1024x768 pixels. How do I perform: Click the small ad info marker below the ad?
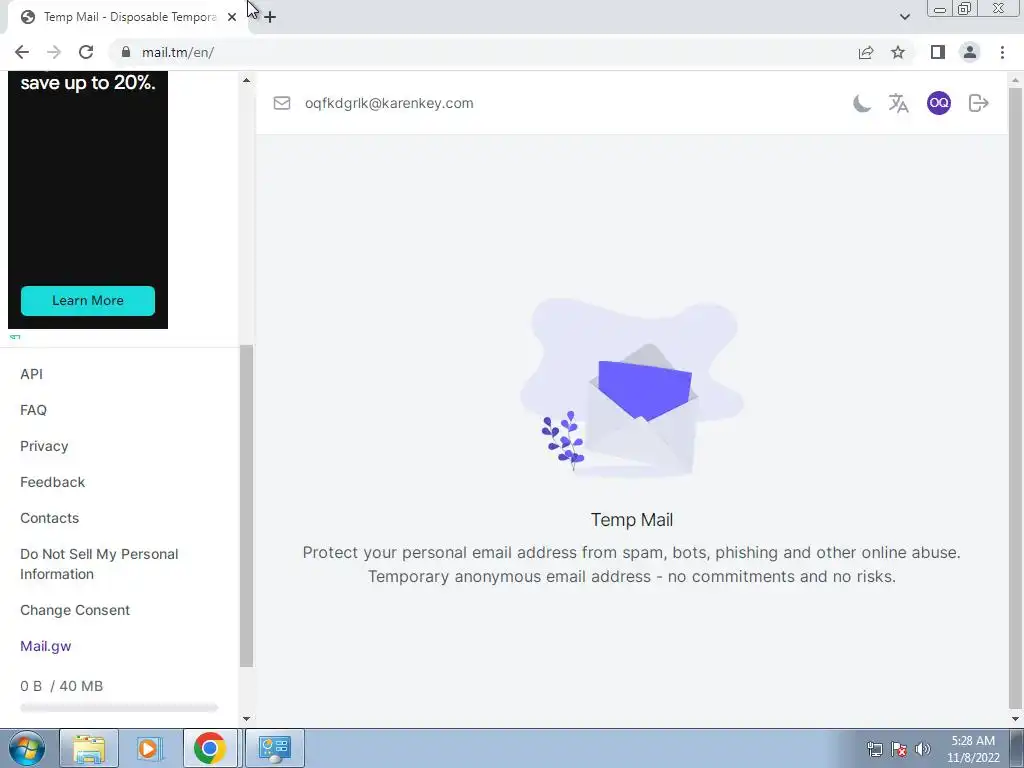click(x=15, y=337)
